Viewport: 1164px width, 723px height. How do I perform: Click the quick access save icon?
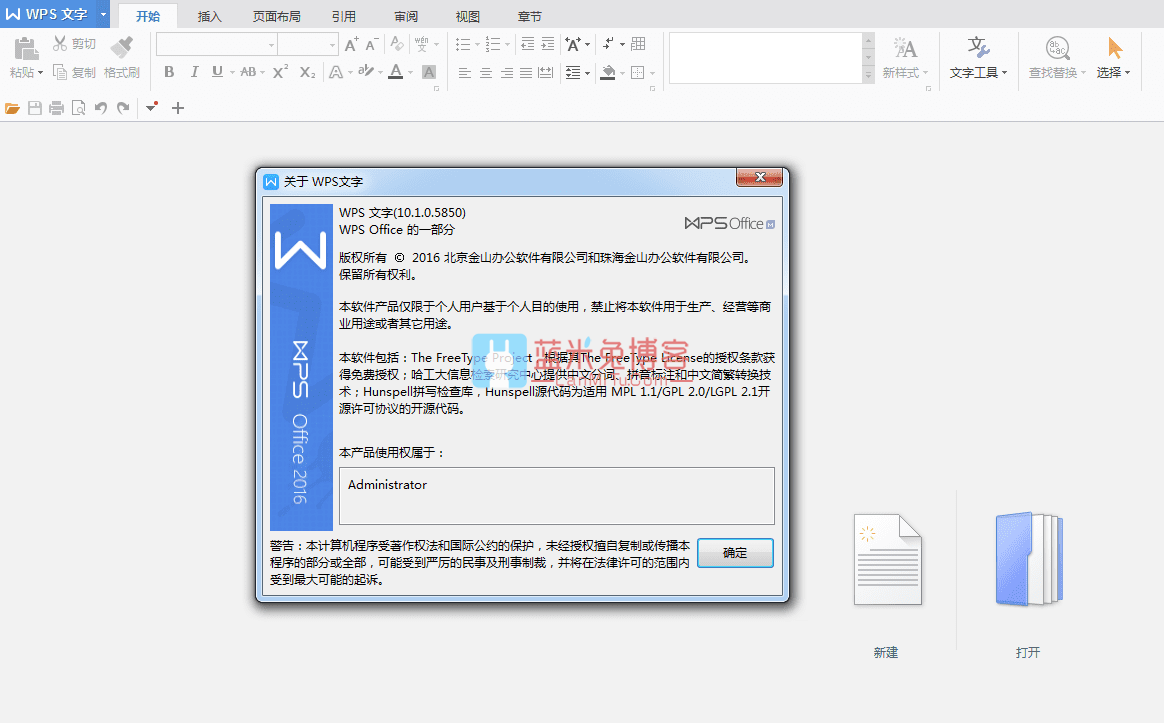click(x=34, y=108)
